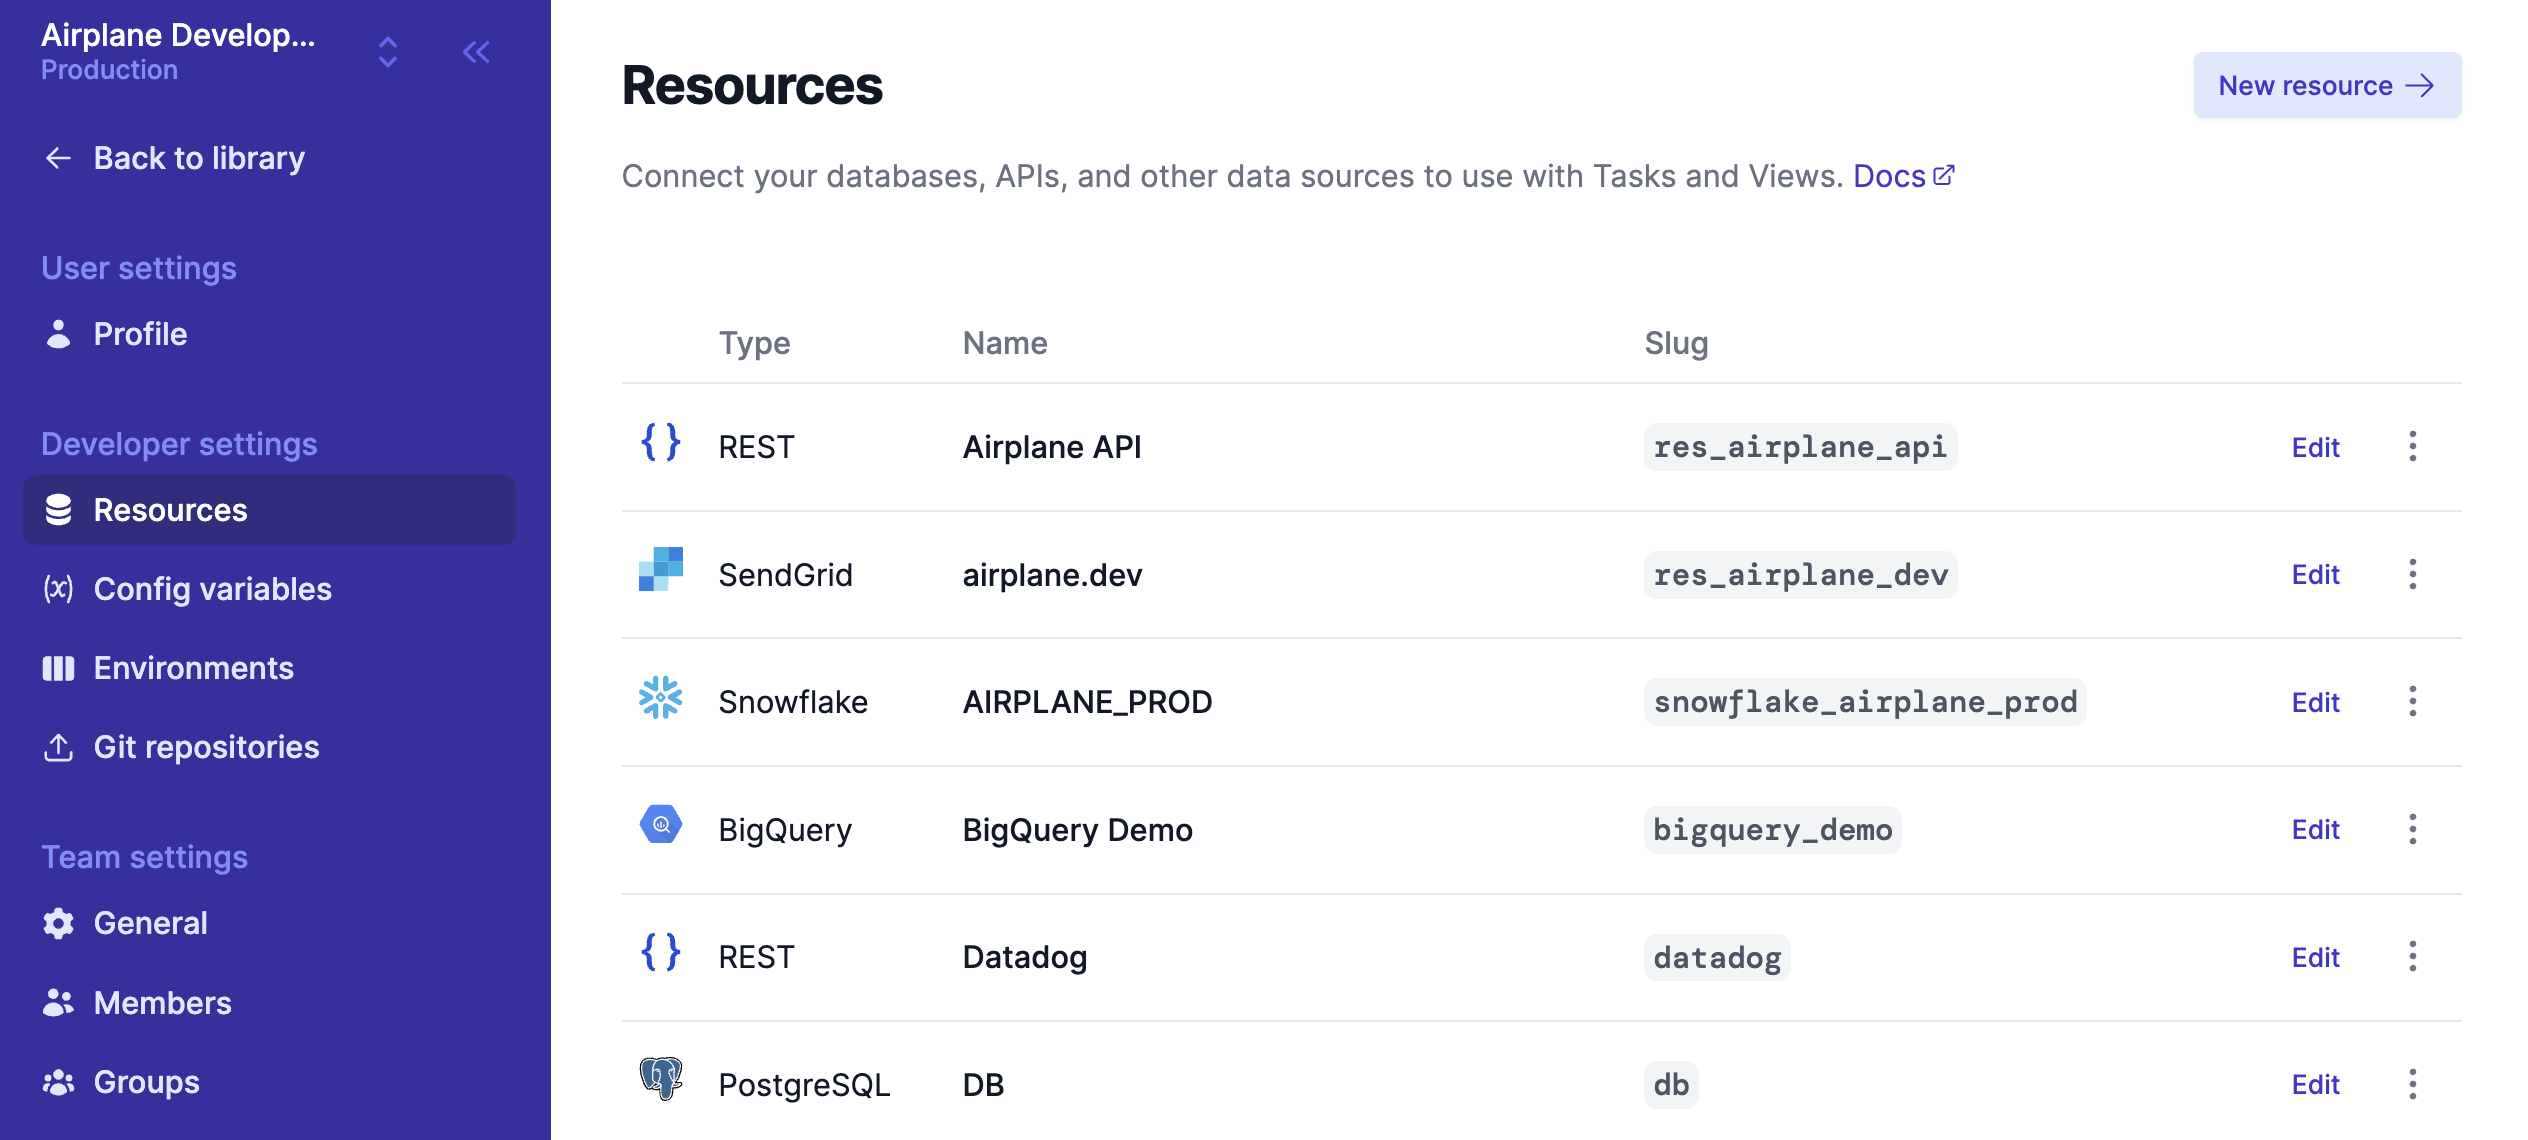Image resolution: width=2528 pixels, height=1140 pixels.
Task: Click the back arrow icon beside Back to library
Action: click(58, 158)
